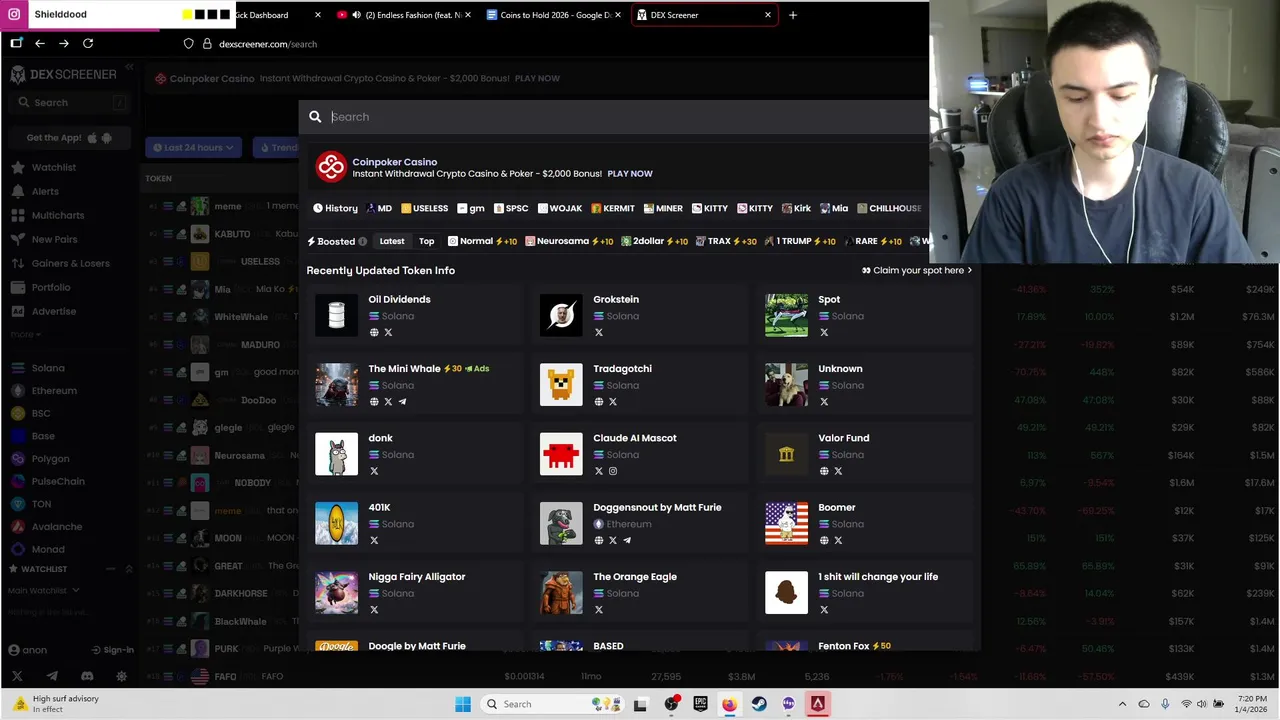Click Claim your spot here link
Screen dimensions: 1280x720
pyautogui.click(x=917, y=270)
